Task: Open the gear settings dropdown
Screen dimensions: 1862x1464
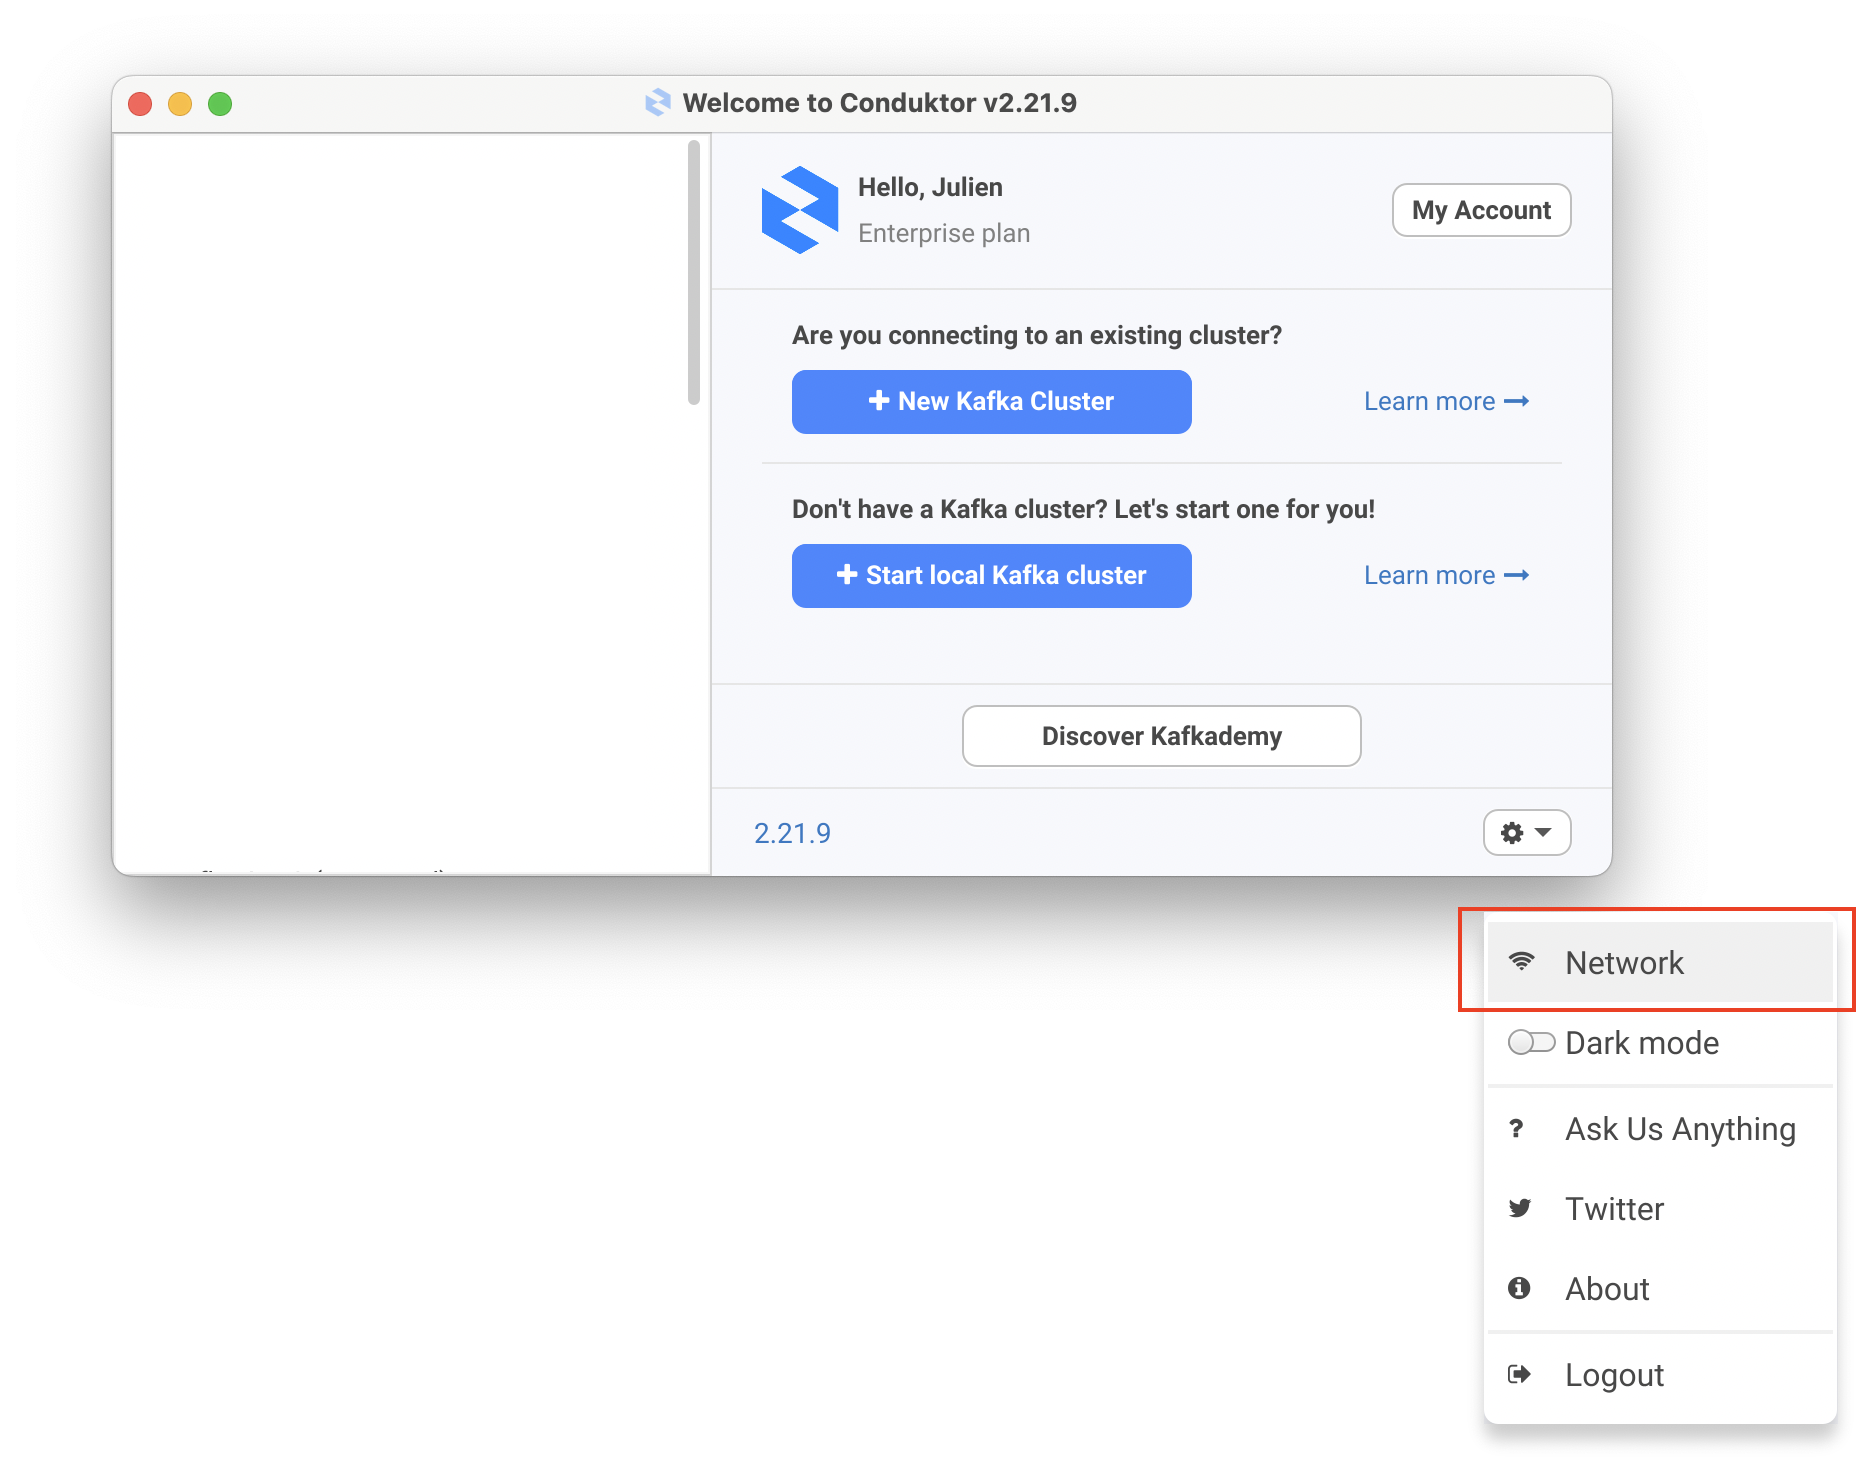Action: coord(1527,833)
